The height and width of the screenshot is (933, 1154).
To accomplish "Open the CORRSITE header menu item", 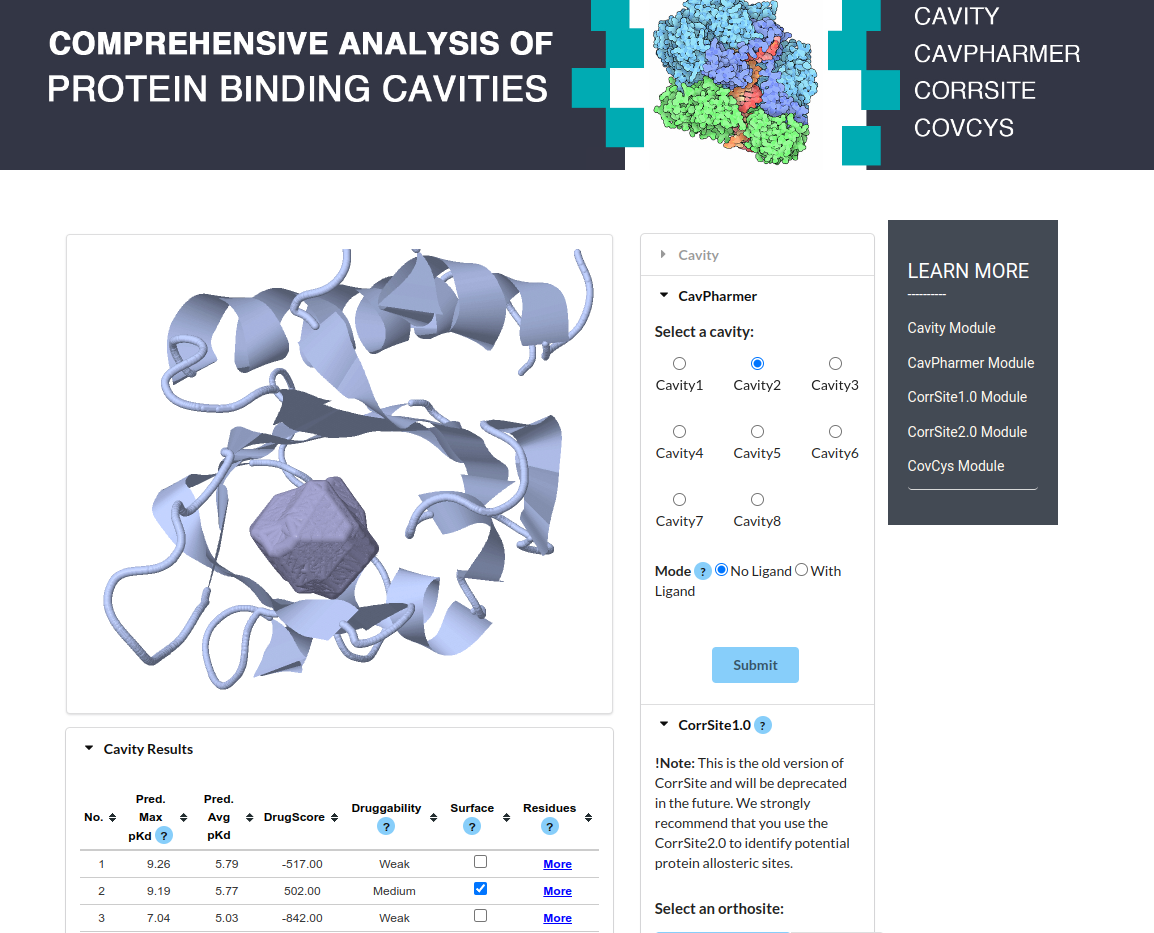I will coord(974,91).
